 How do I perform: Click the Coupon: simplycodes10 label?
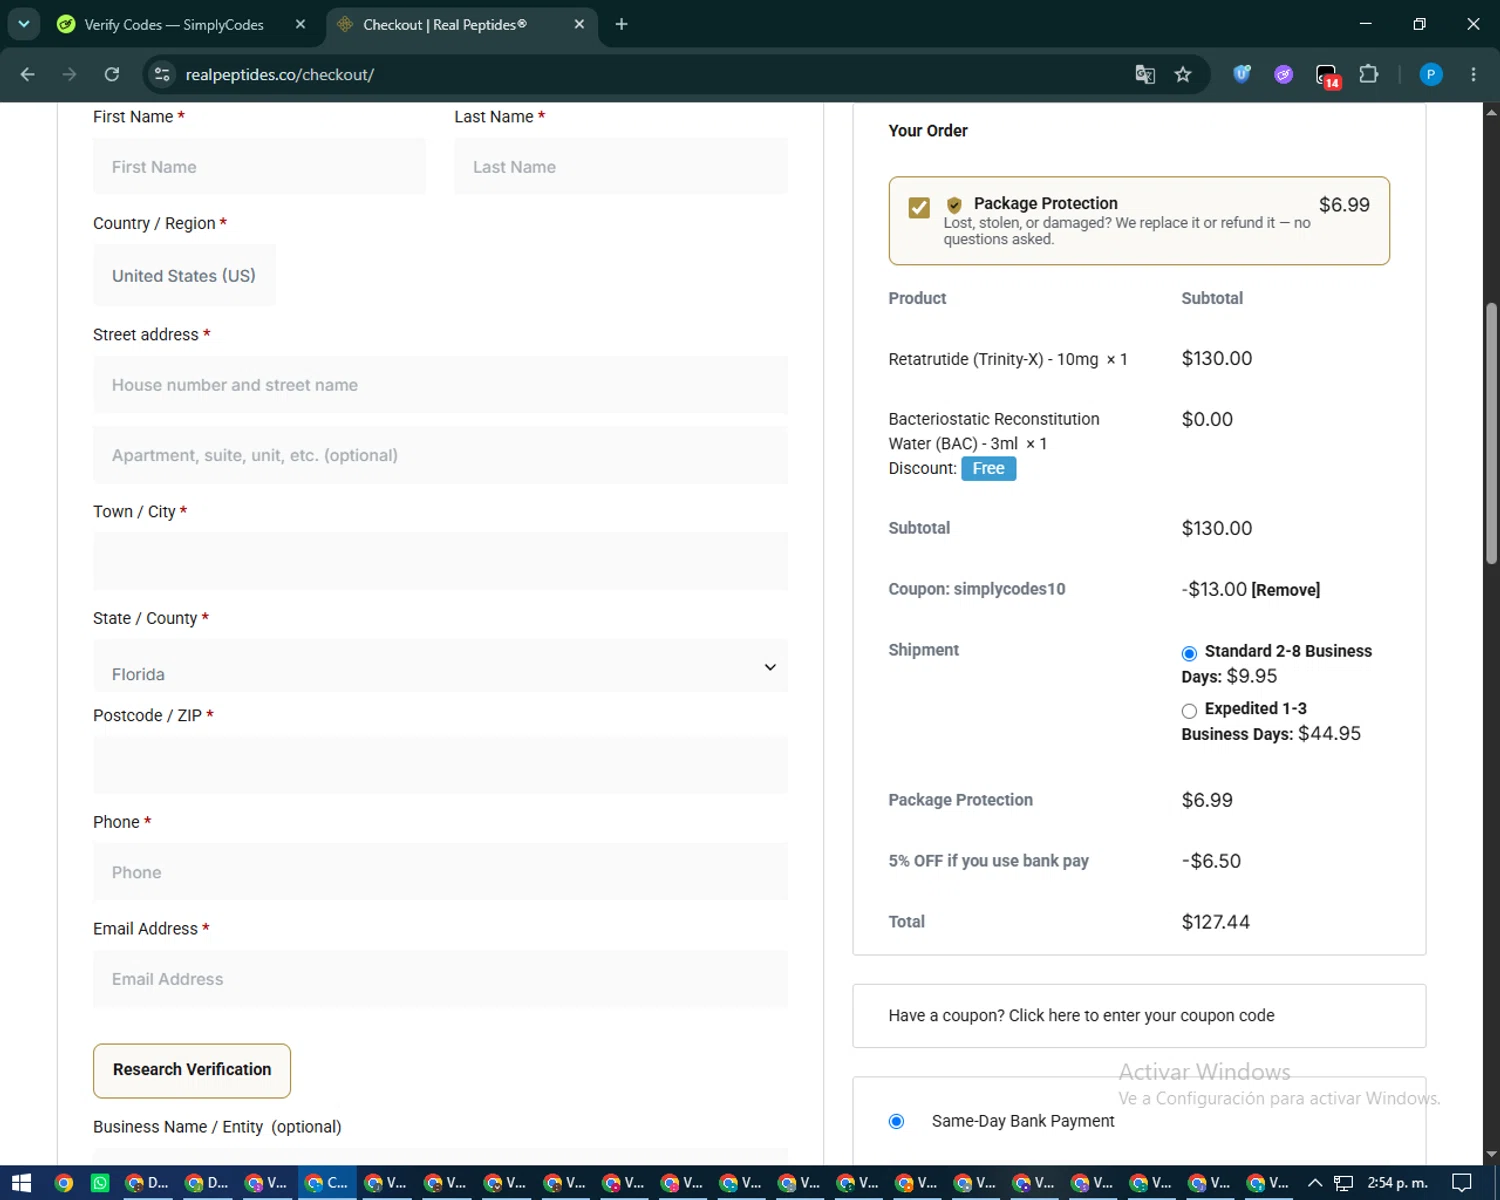click(977, 589)
